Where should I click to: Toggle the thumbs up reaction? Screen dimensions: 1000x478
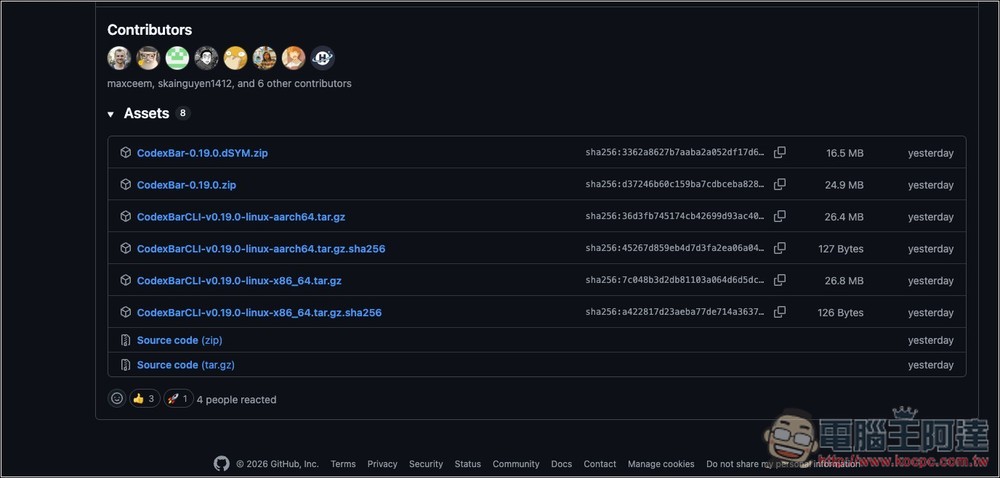(145, 399)
